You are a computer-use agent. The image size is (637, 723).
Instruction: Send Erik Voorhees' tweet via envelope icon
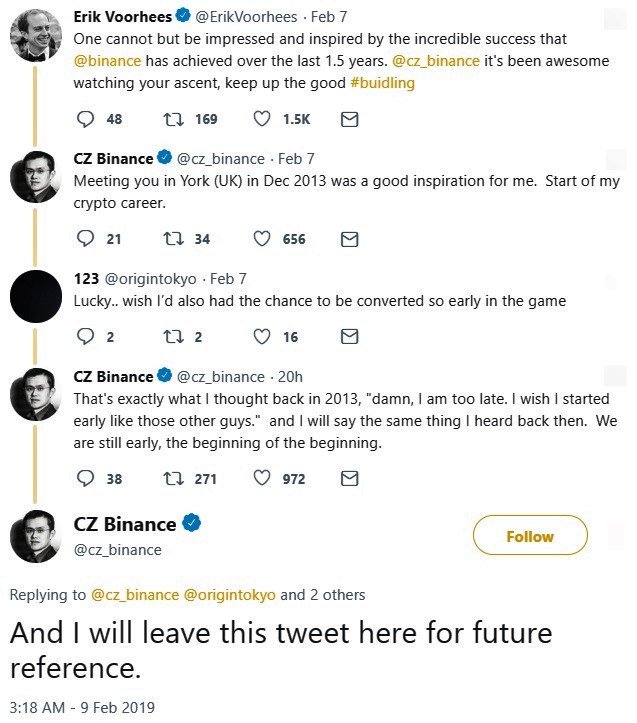350,119
